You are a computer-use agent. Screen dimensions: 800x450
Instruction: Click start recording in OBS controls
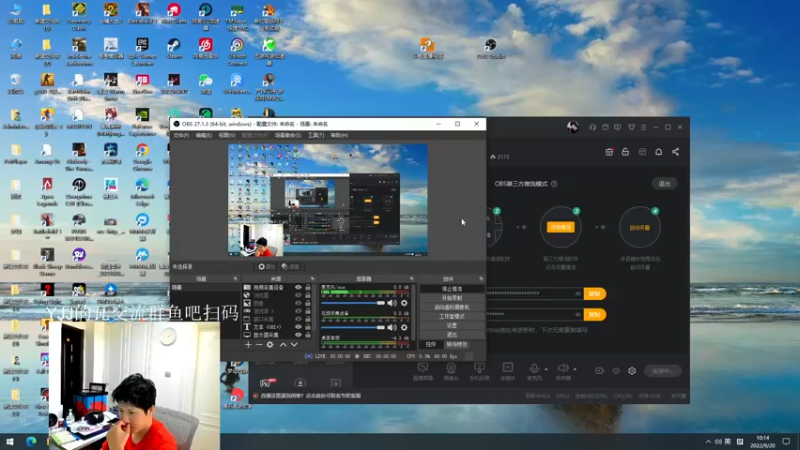[x=452, y=298]
